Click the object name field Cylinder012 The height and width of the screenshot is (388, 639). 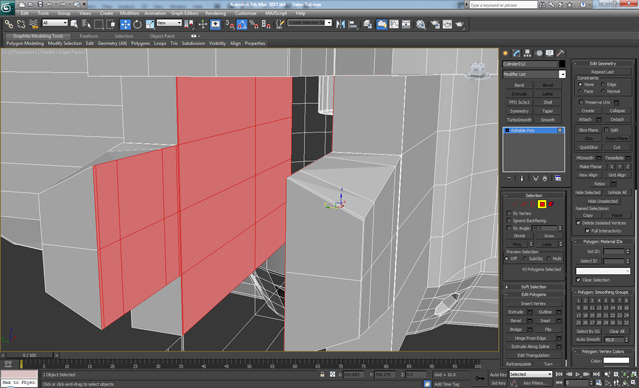(529, 64)
